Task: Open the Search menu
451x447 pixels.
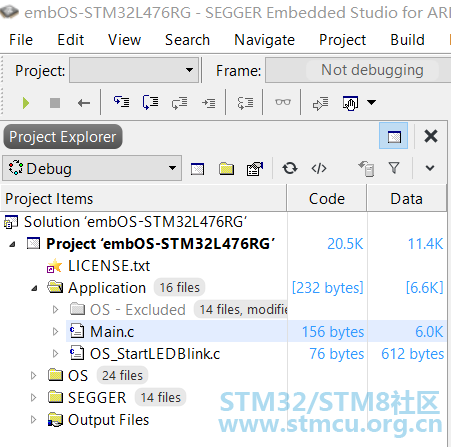Action: pyautogui.click(x=187, y=40)
